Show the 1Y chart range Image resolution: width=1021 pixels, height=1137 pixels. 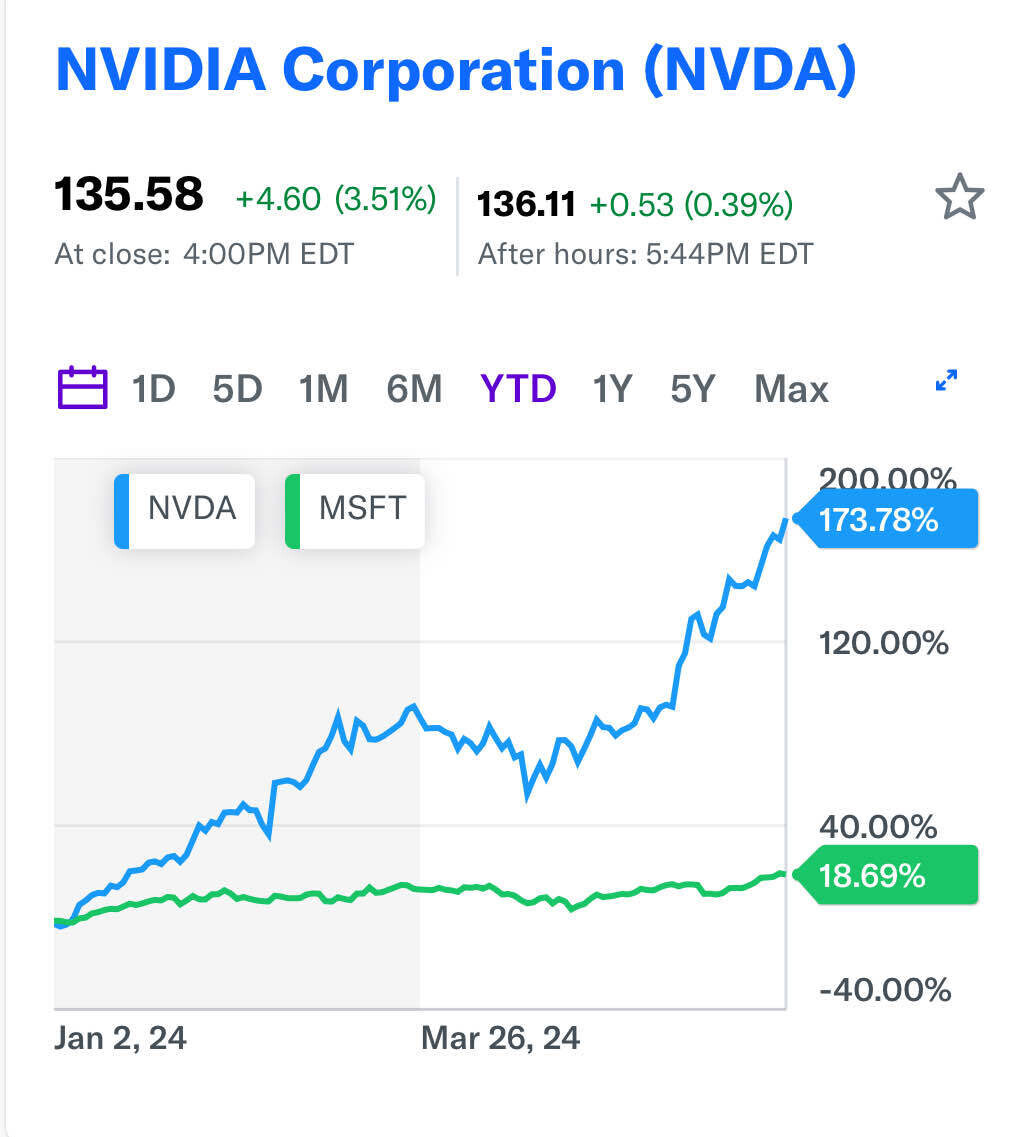click(x=612, y=388)
